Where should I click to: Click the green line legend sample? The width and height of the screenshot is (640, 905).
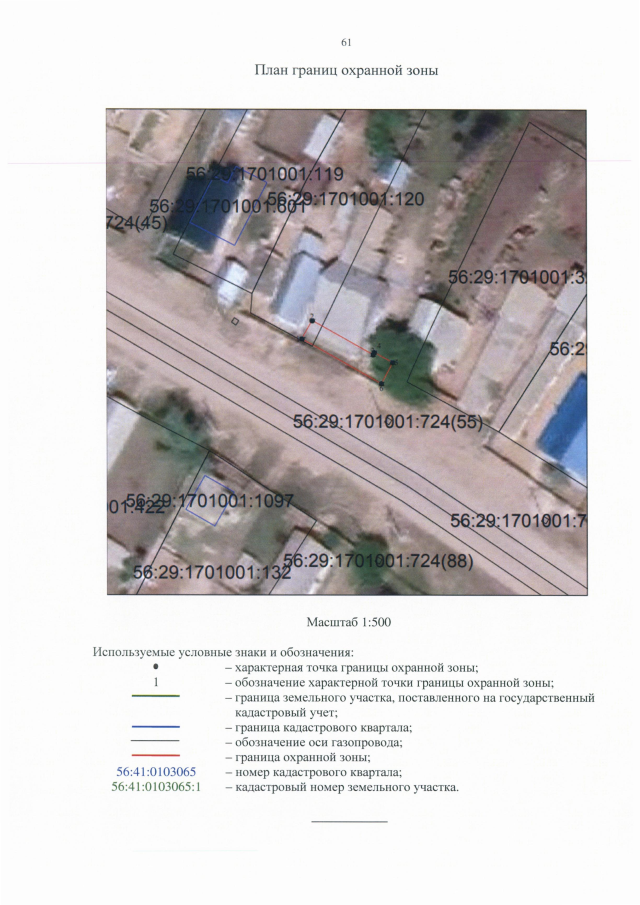click(156, 696)
